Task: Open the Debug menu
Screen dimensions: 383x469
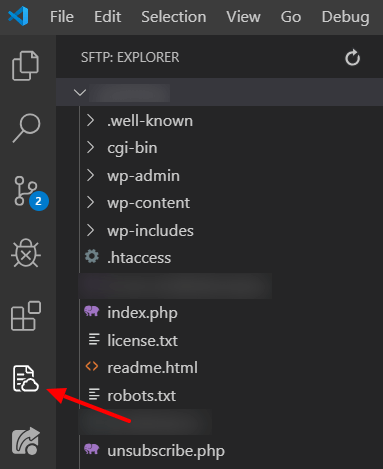Action: point(345,17)
